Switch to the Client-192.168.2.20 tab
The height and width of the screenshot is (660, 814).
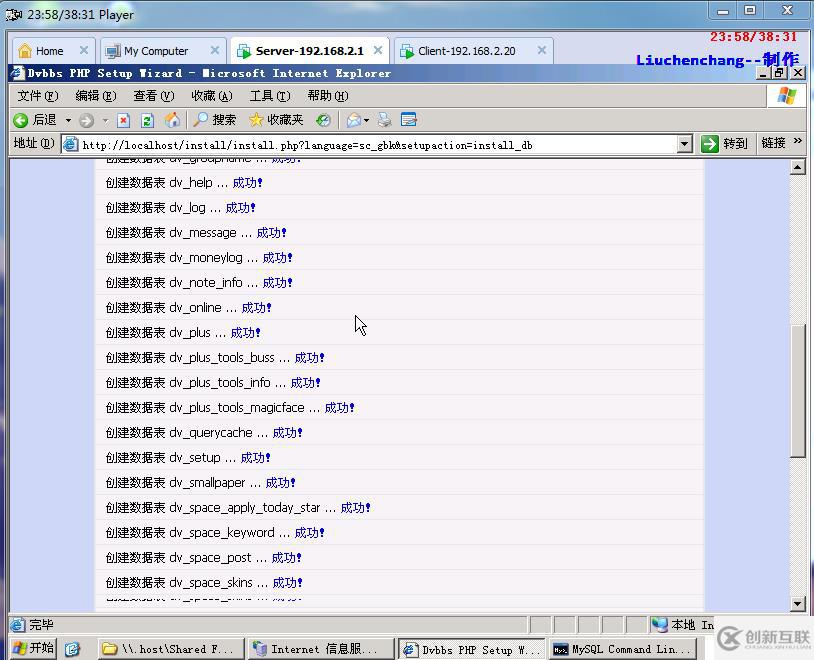(x=473, y=51)
